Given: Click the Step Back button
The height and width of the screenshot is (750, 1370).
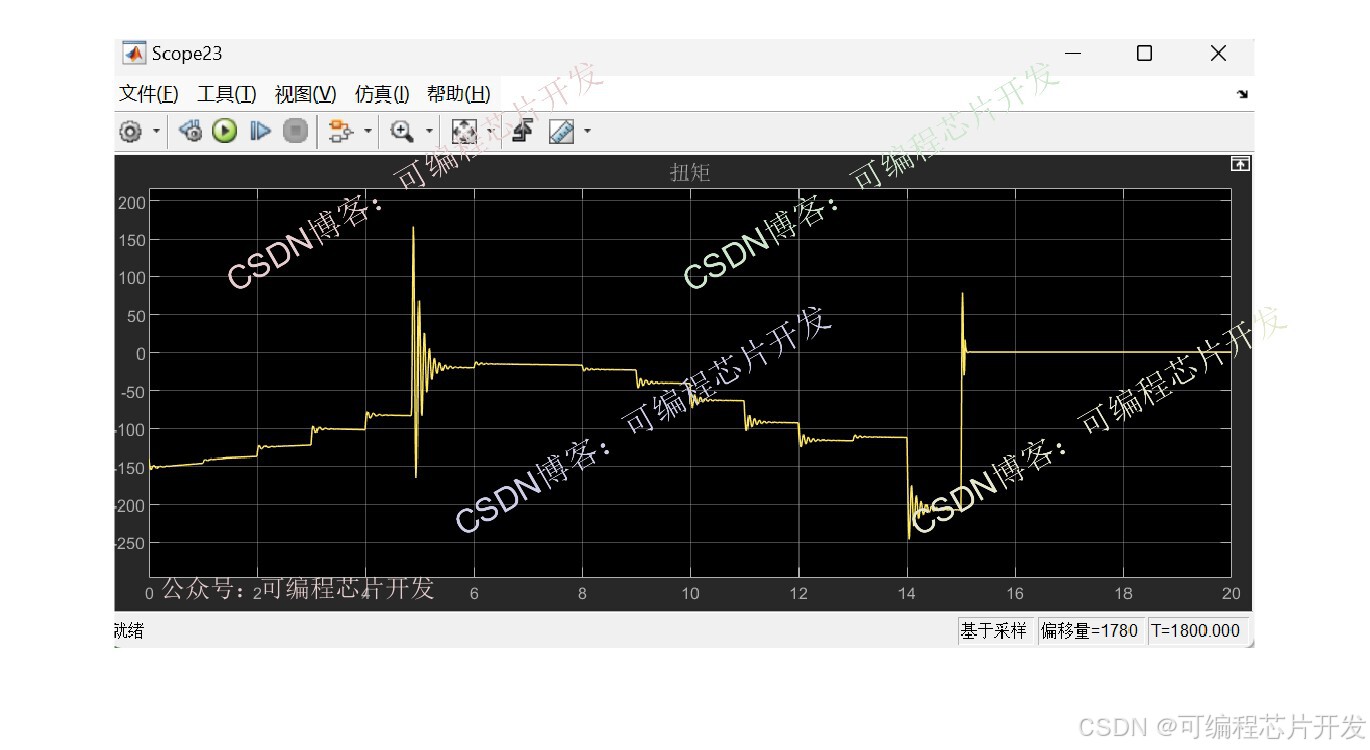Looking at the screenshot, I should pyautogui.click(x=190, y=131).
